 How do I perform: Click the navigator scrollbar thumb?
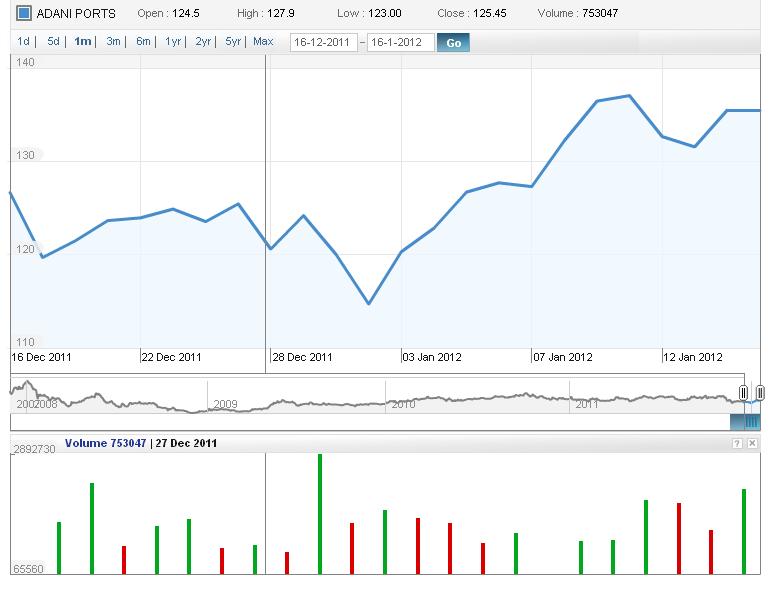(x=751, y=423)
